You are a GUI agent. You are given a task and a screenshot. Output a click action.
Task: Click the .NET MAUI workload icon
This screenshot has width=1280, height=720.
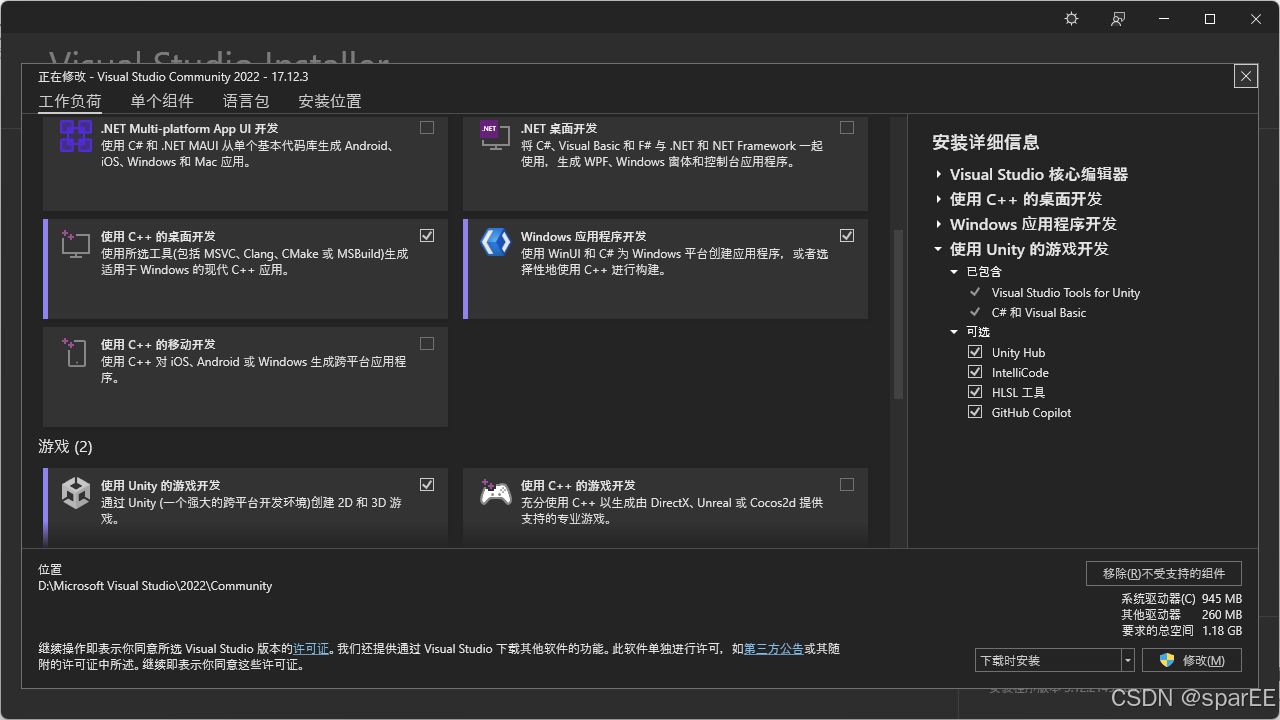(76, 135)
